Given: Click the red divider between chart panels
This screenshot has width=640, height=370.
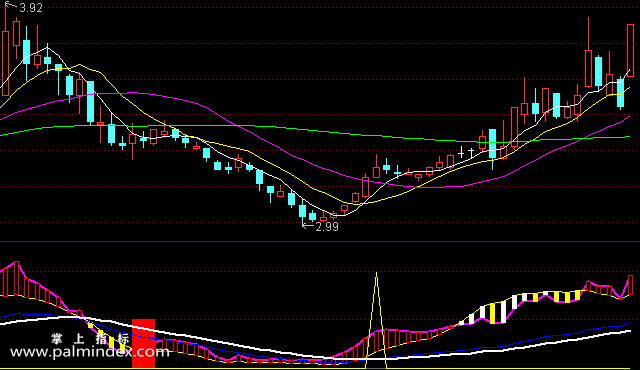Looking at the screenshot, I should pos(320,241).
